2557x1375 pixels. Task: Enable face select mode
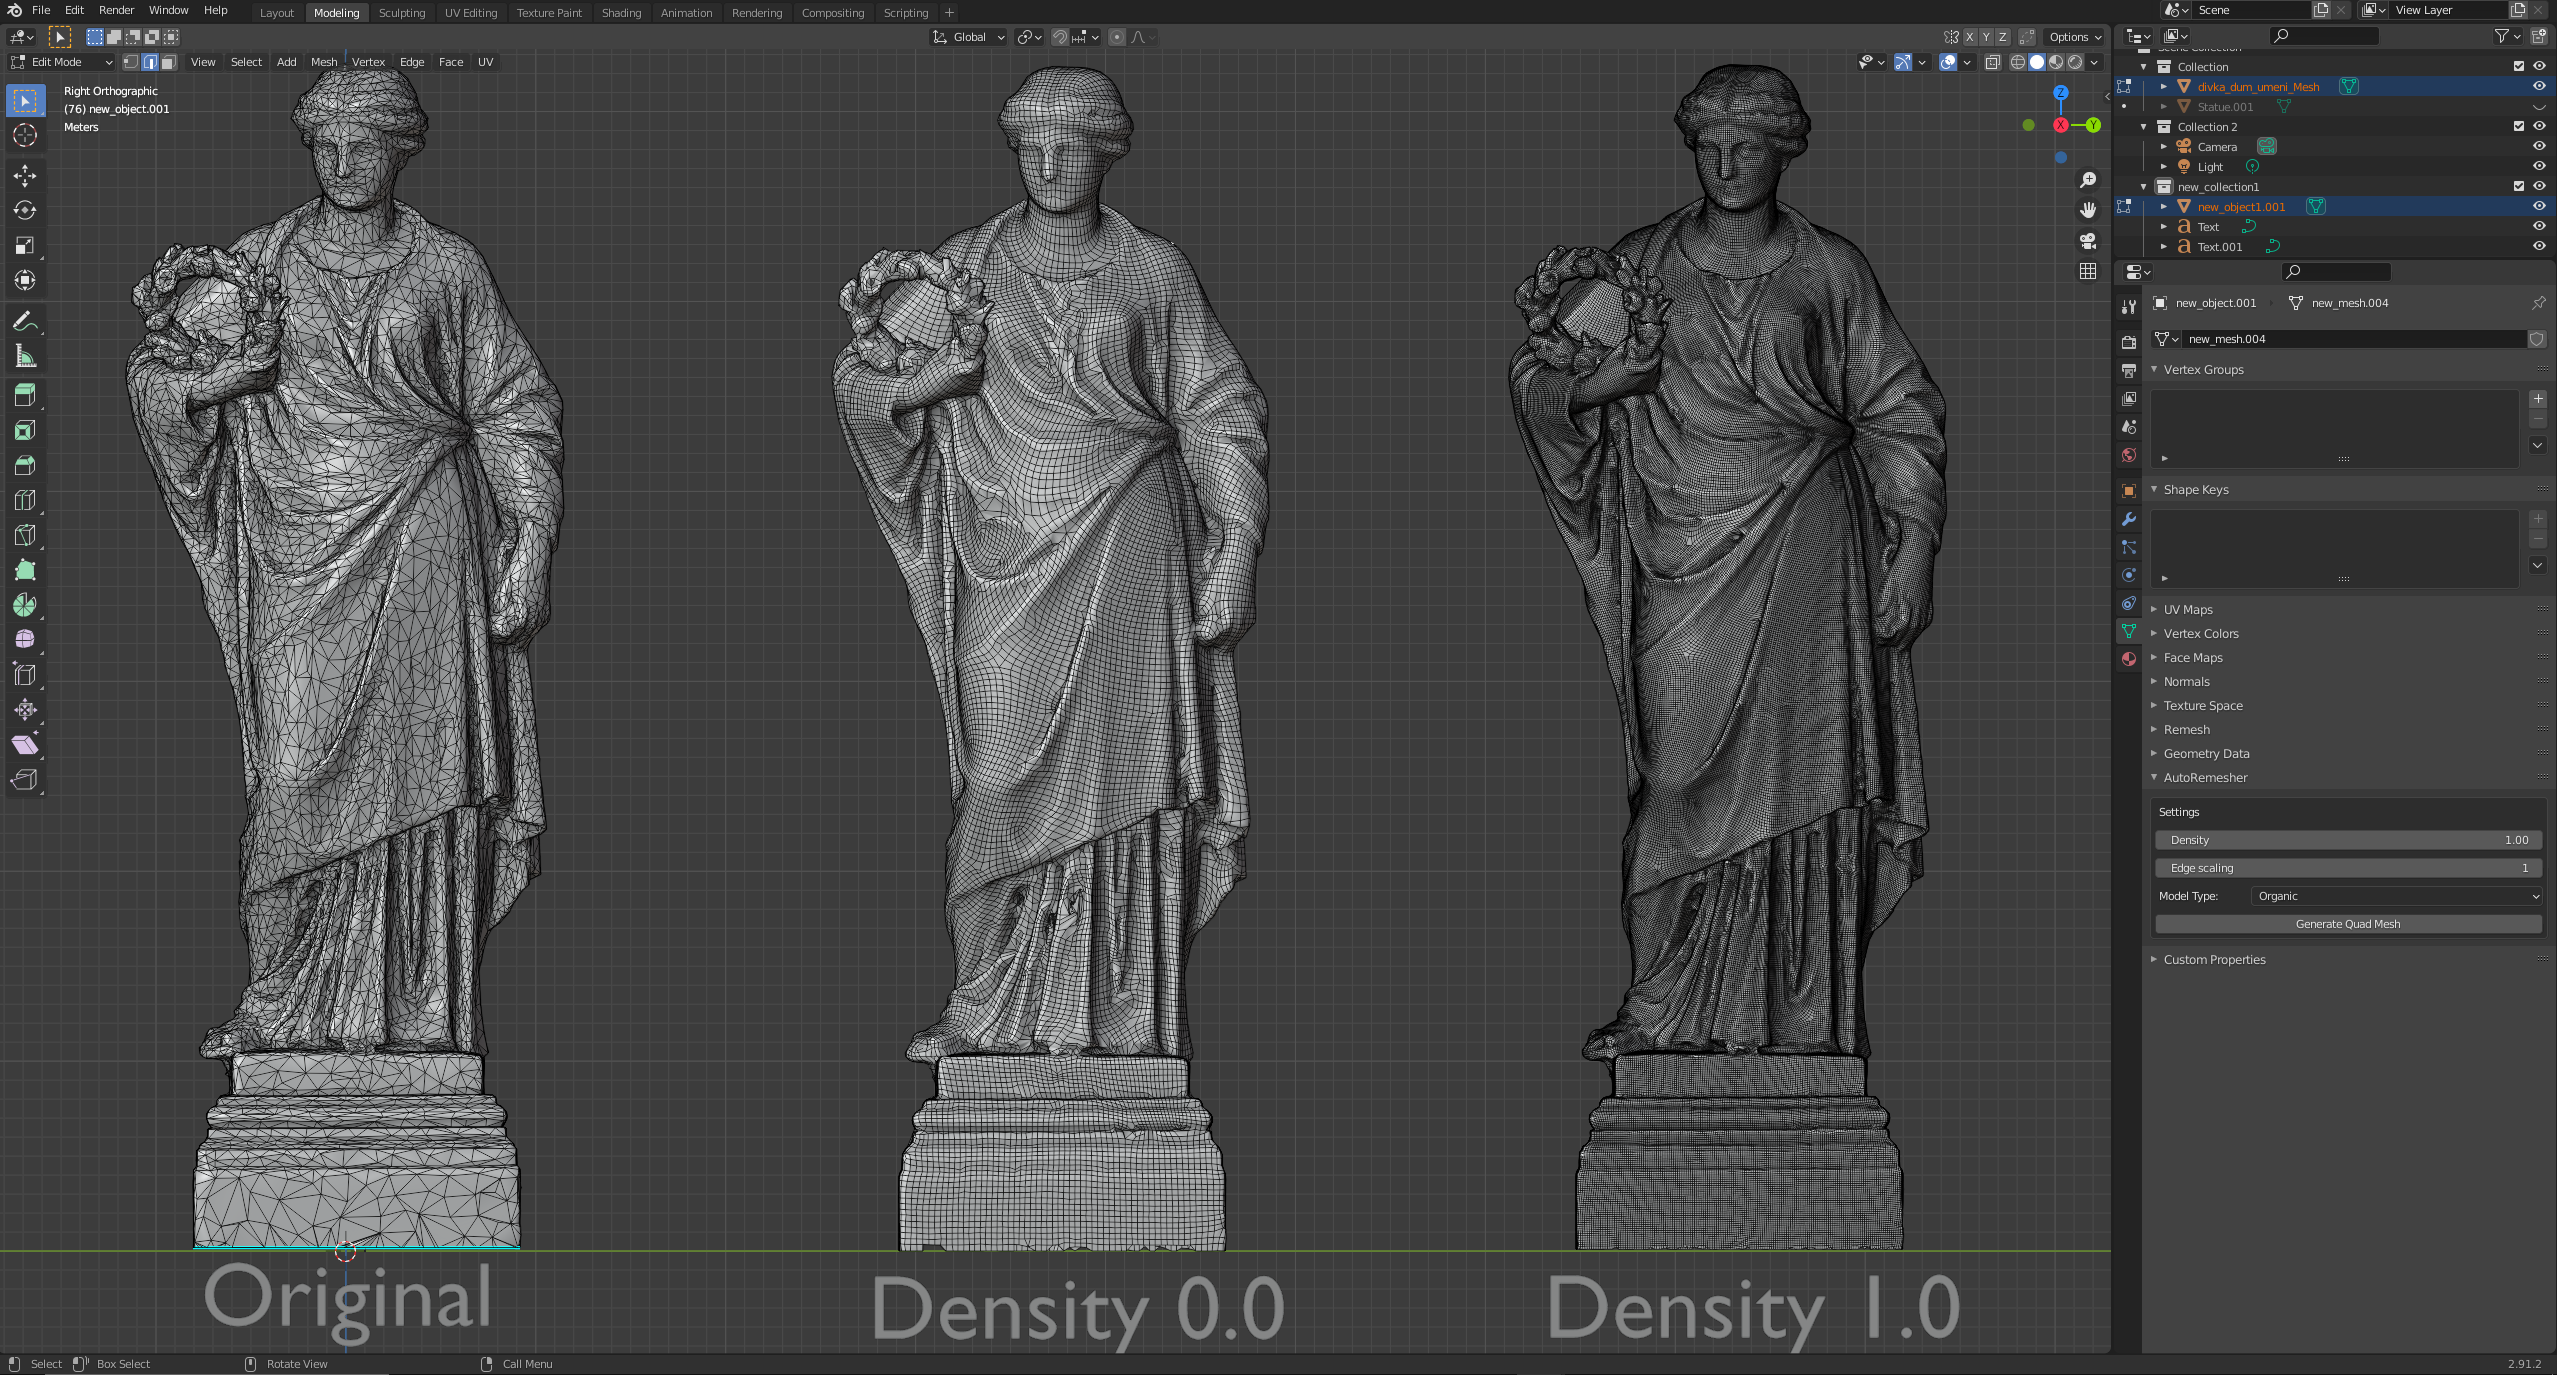pos(169,62)
